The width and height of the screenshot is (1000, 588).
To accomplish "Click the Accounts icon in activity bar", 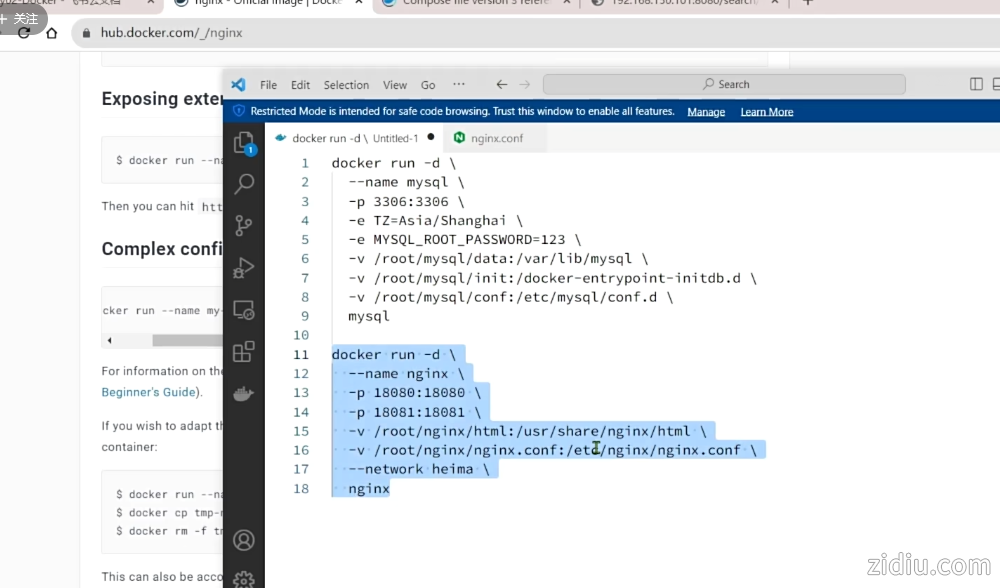I will click(243, 540).
